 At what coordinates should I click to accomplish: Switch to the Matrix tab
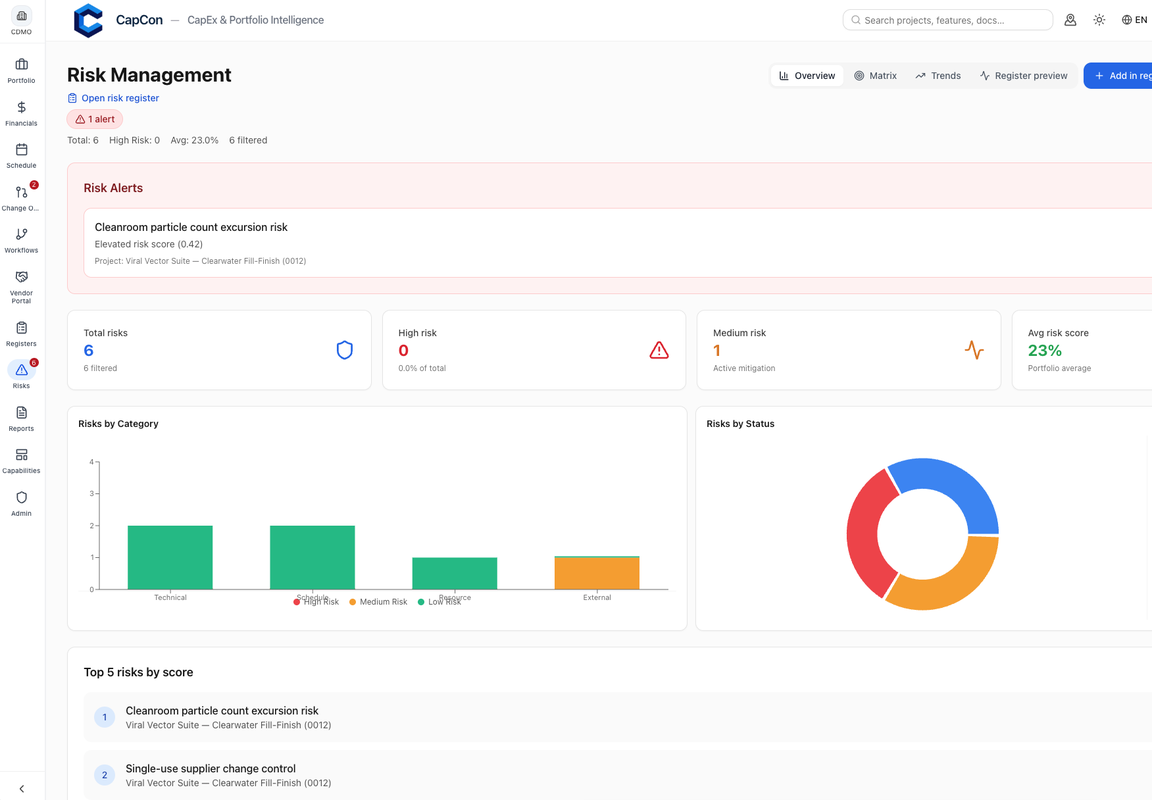[876, 76]
